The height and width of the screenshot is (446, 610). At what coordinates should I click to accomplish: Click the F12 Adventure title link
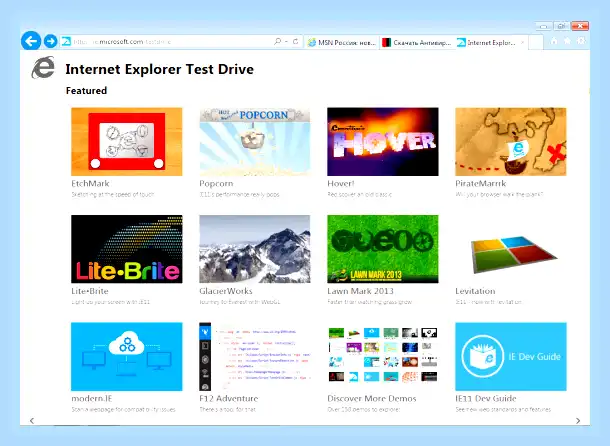pos(229,398)
